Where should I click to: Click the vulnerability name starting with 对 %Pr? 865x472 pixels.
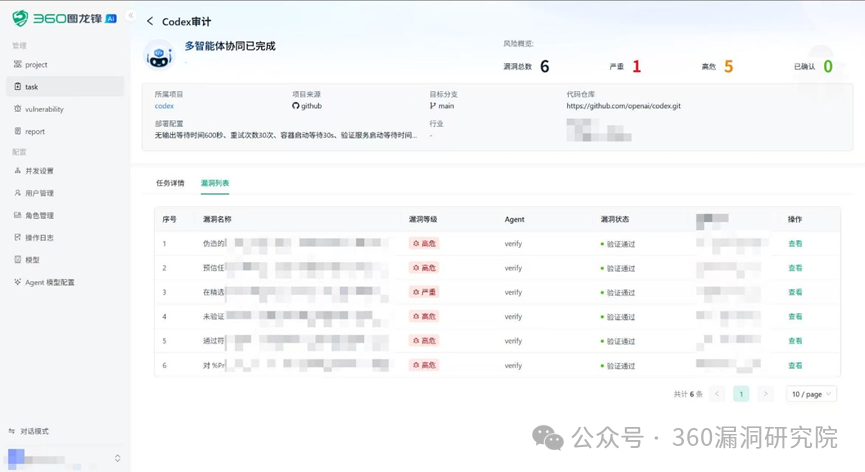(x=296, y=365)
